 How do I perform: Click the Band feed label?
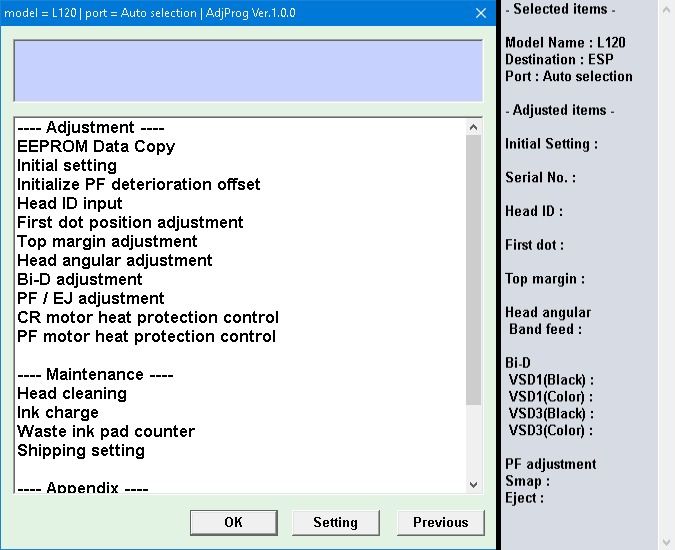coord(545,329)
